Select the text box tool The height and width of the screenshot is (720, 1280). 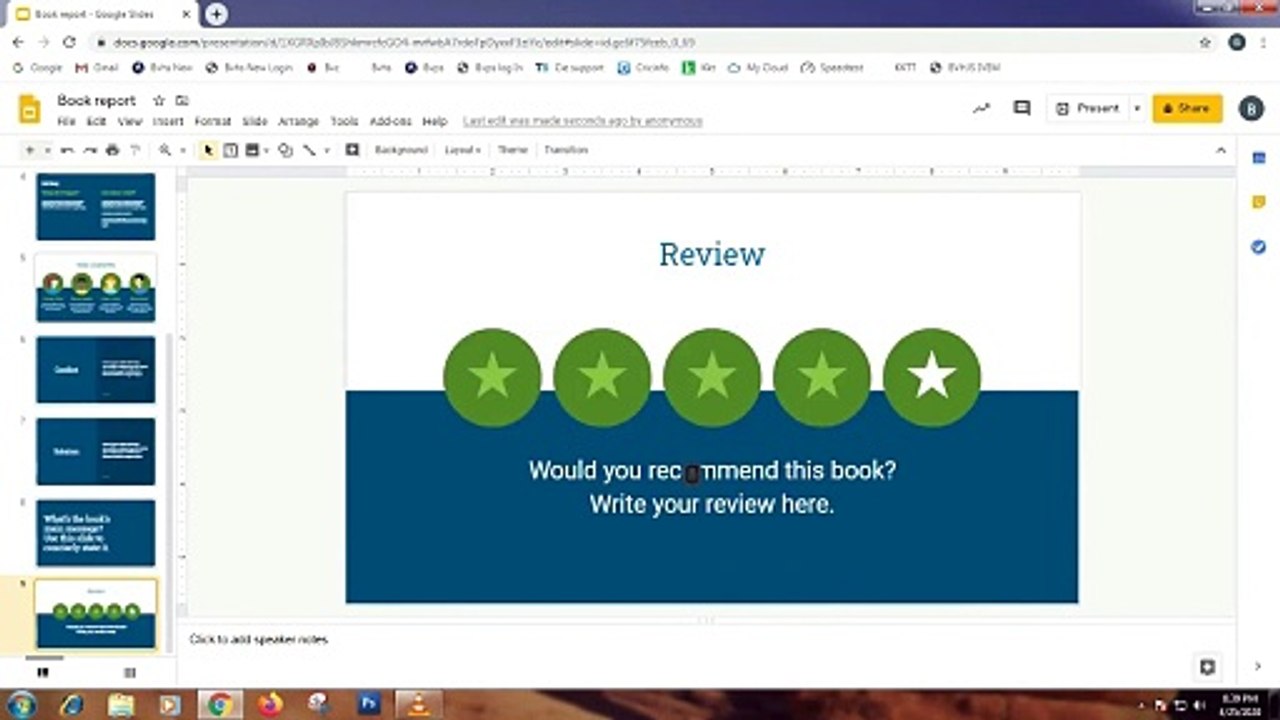point(230,150)
